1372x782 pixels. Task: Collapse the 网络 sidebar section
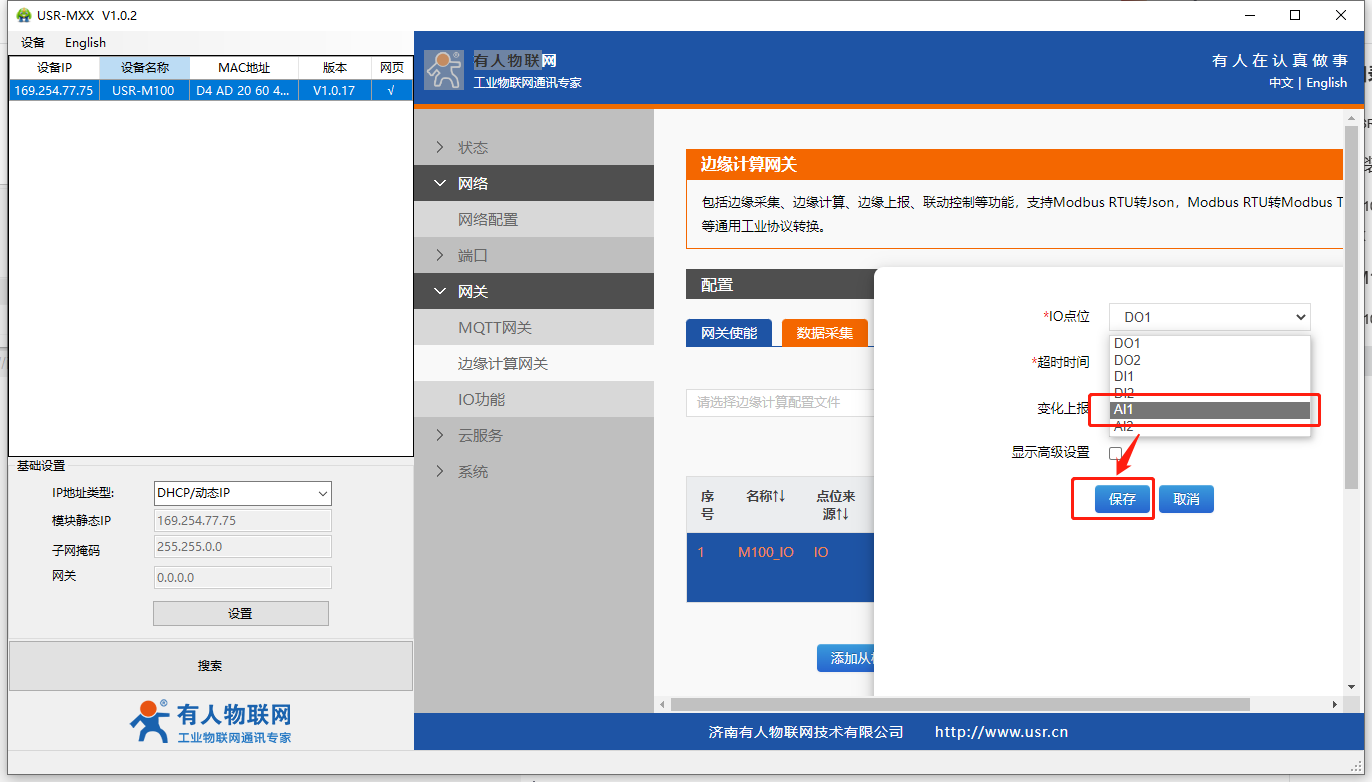(x=534, y=183)
